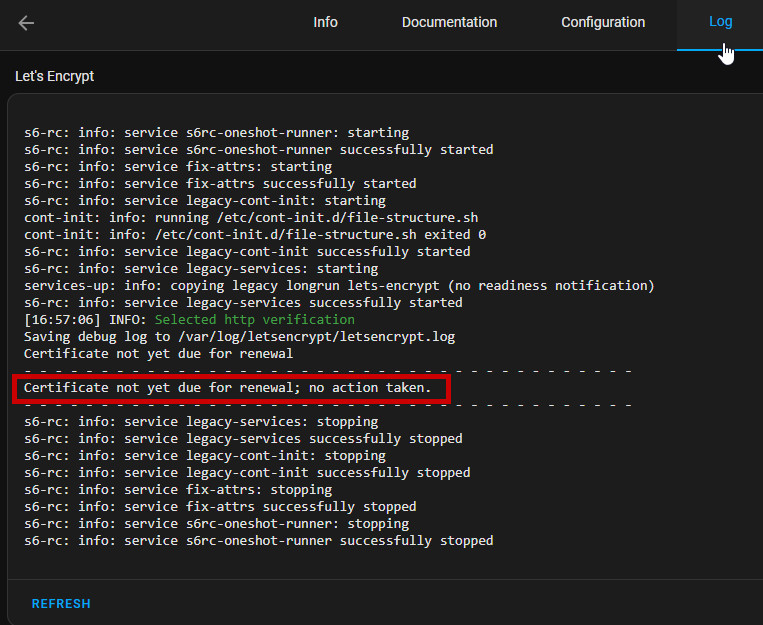Open the Documentation tab

pos(449,22)
